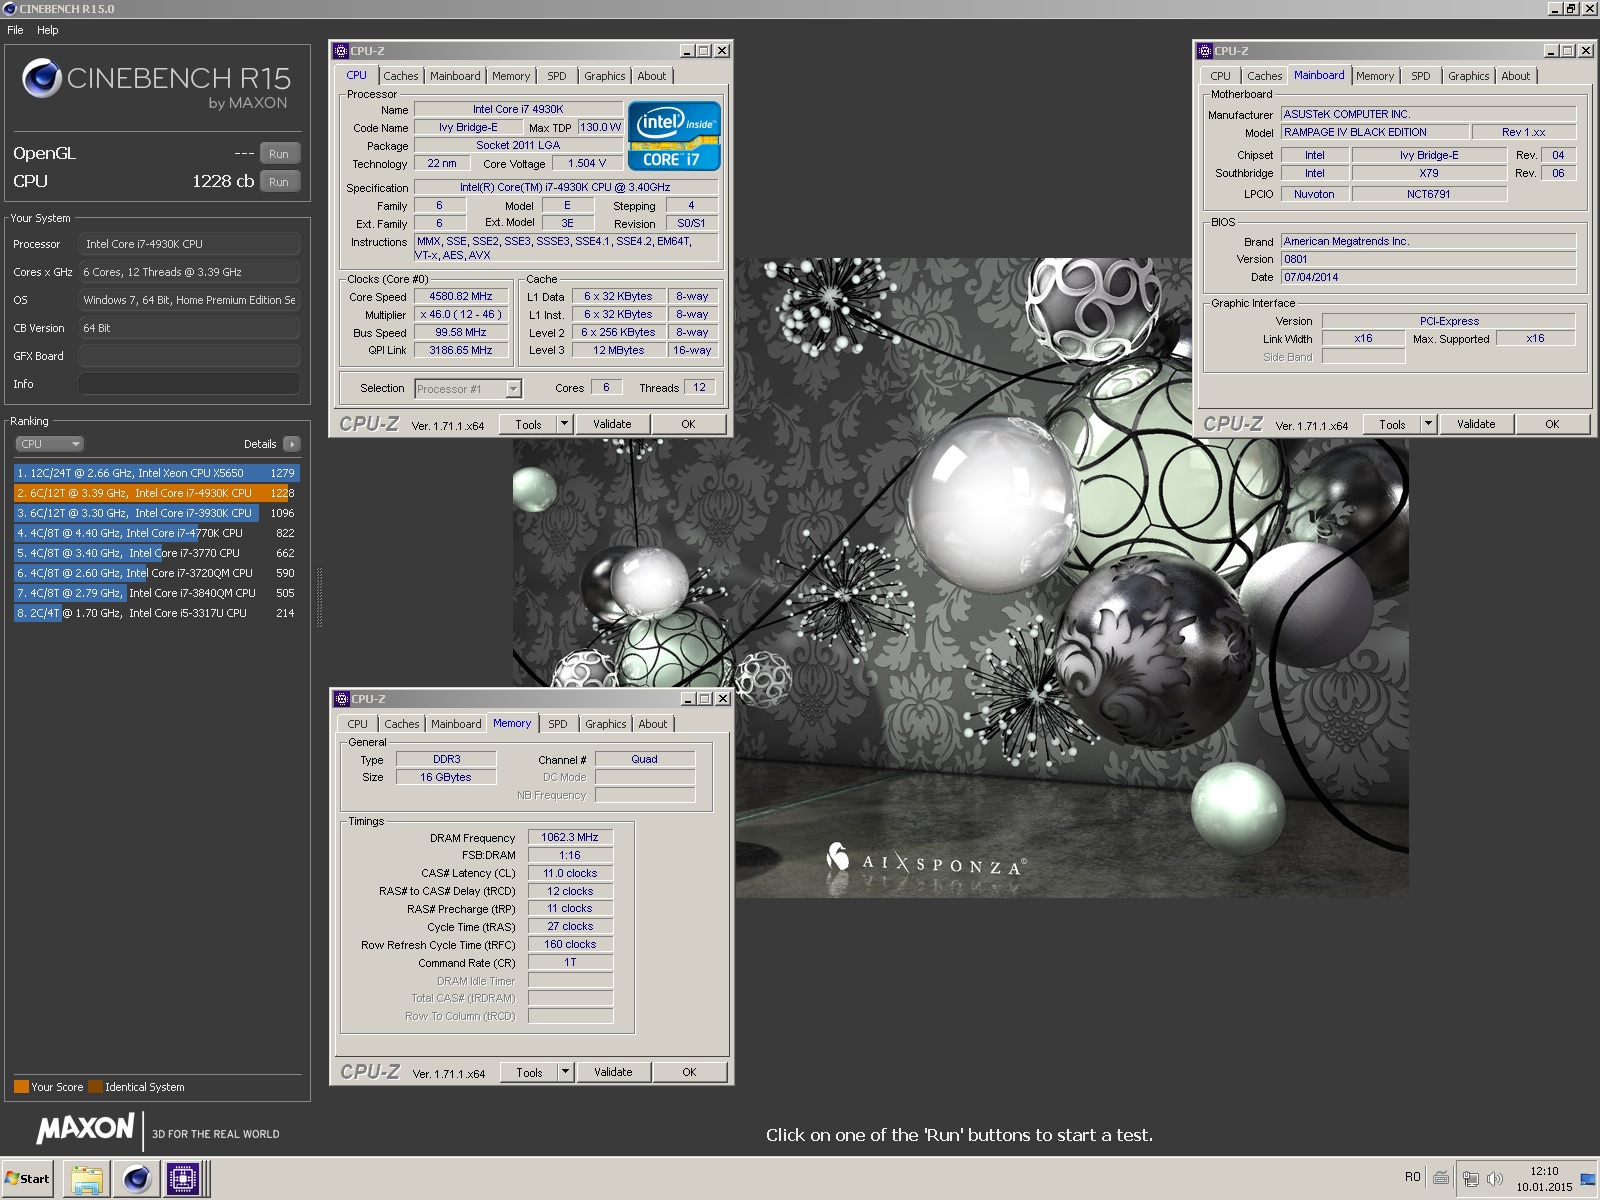Expand Tools dropdown arrow in Memory CPU-Z
The image size is (1600, 1200).
(x=565, y=1072)
